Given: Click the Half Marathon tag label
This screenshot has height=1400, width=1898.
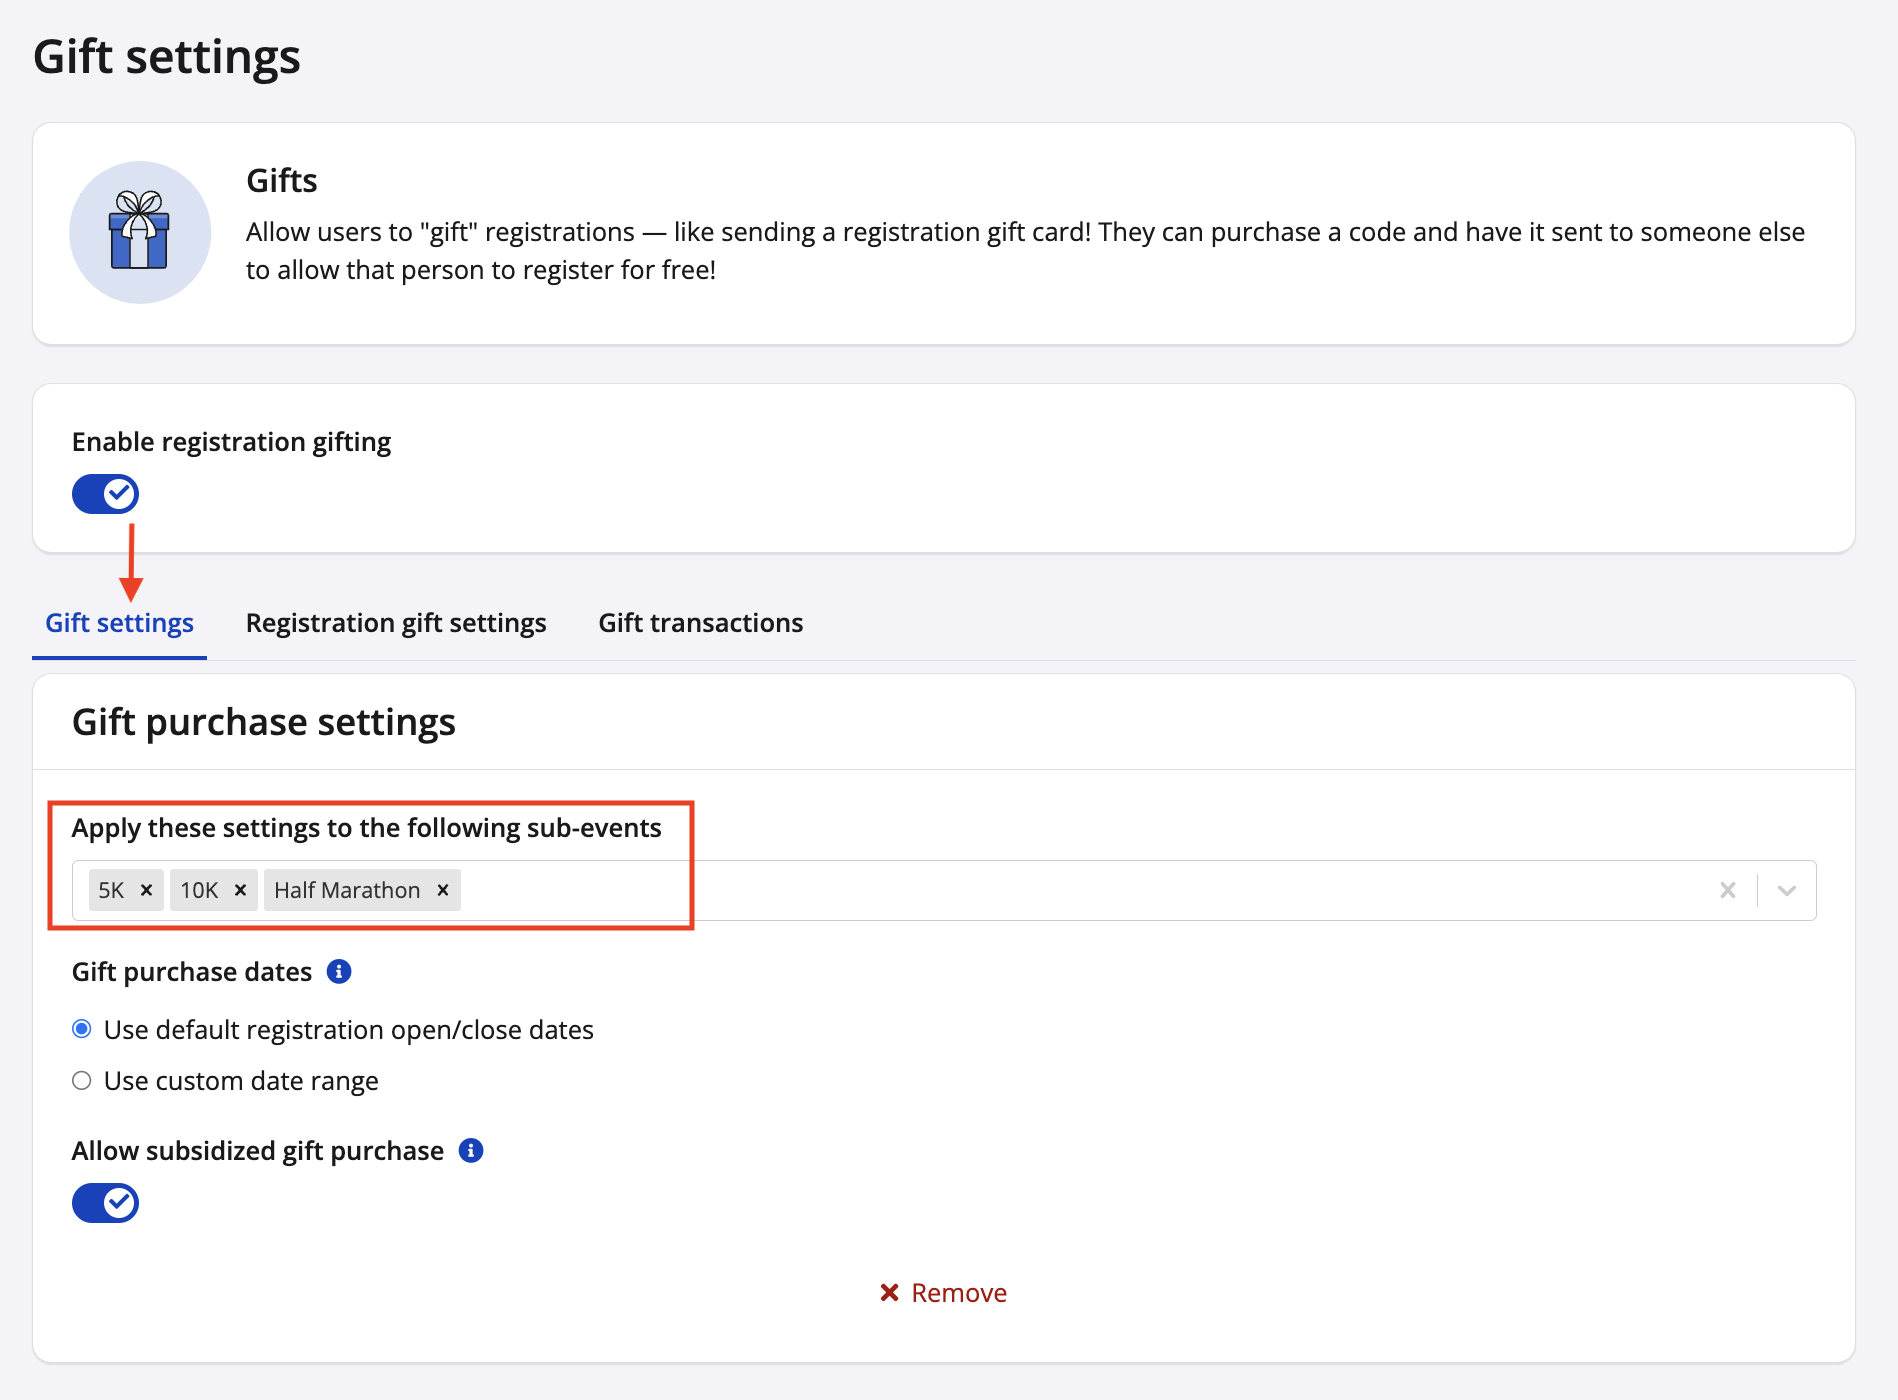Looking at the screenshot, I should coord(347,890).
